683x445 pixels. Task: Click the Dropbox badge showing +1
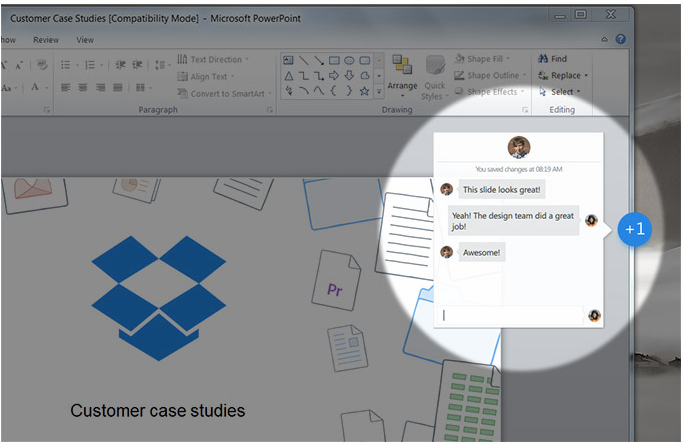(634, 229)
